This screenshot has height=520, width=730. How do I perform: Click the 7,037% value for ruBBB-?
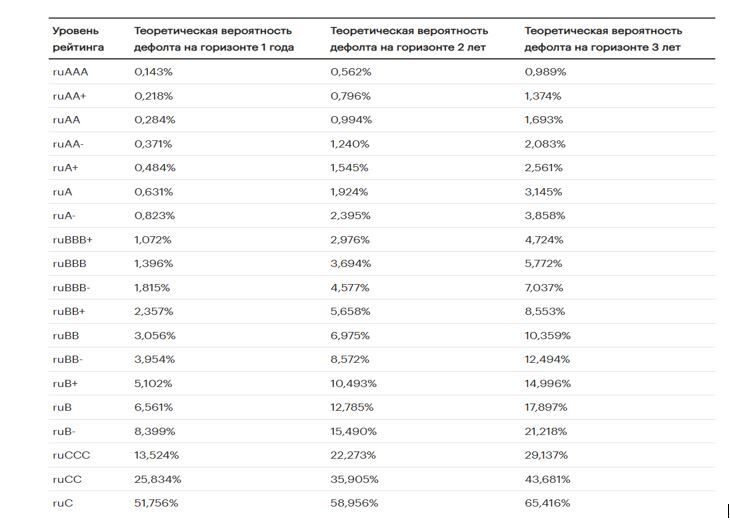pos(544,288)
